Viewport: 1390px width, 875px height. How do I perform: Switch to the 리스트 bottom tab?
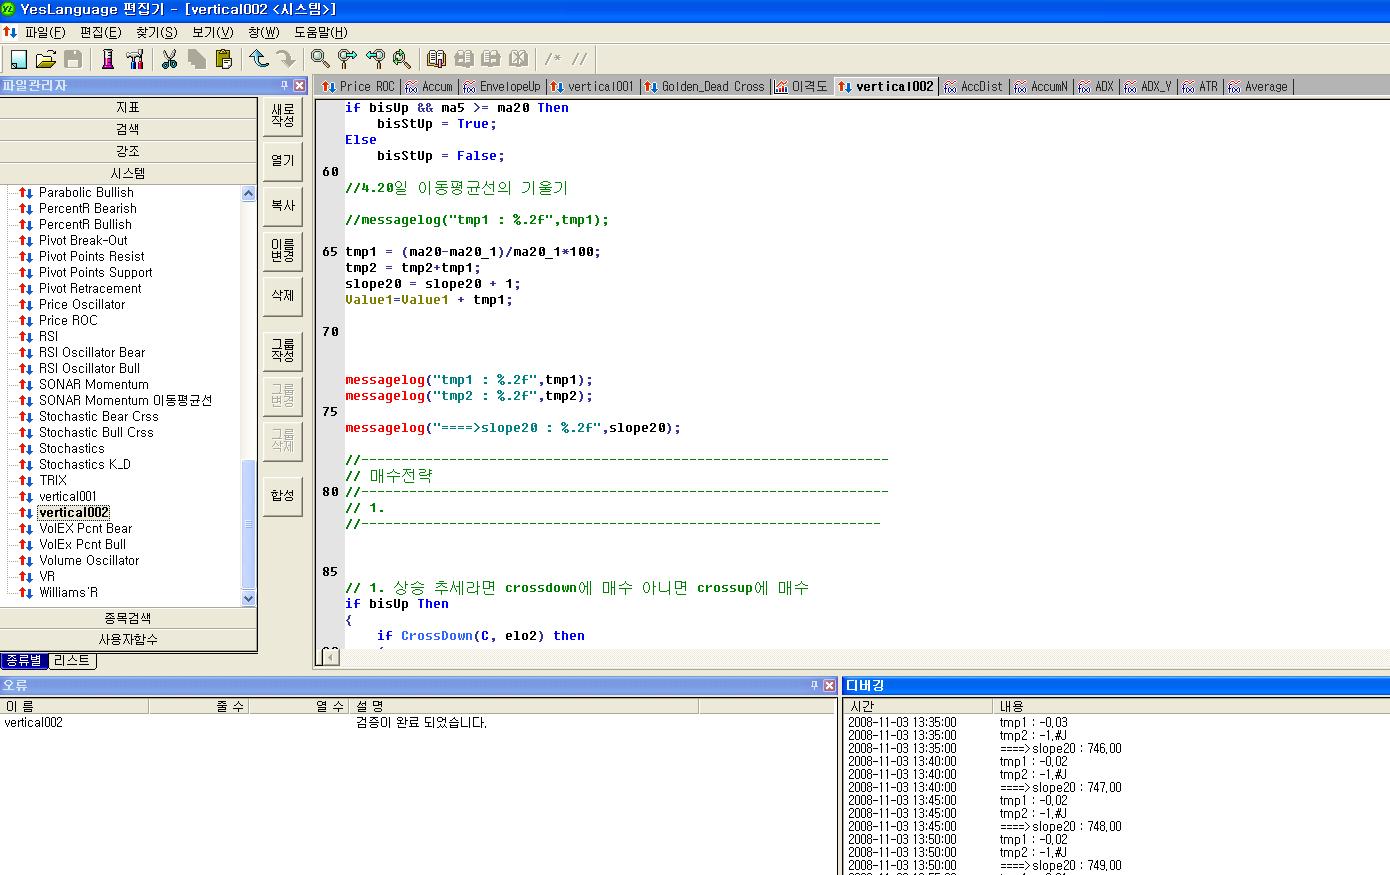coord(72,660)
